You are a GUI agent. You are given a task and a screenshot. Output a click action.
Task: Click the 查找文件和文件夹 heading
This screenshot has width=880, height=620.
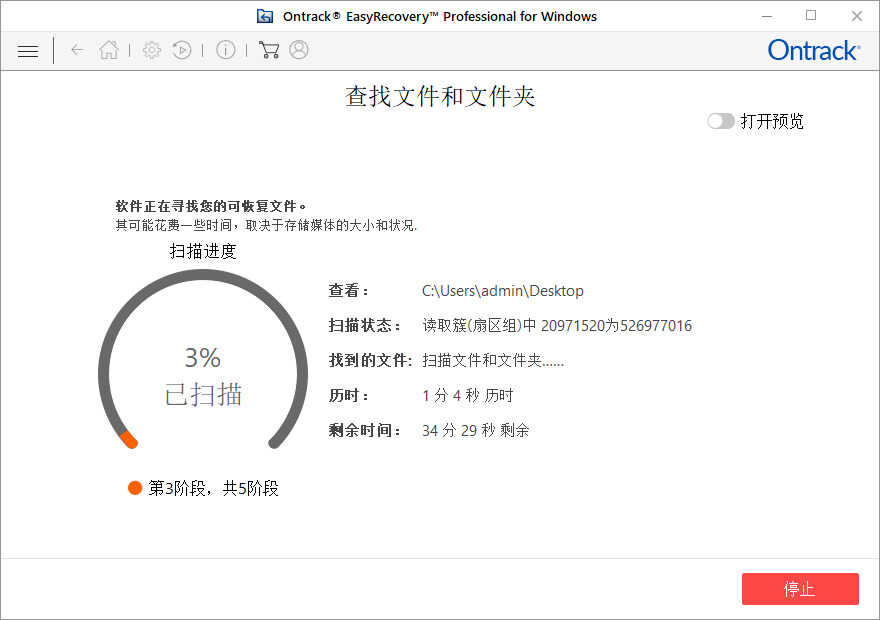coord(440,97)
